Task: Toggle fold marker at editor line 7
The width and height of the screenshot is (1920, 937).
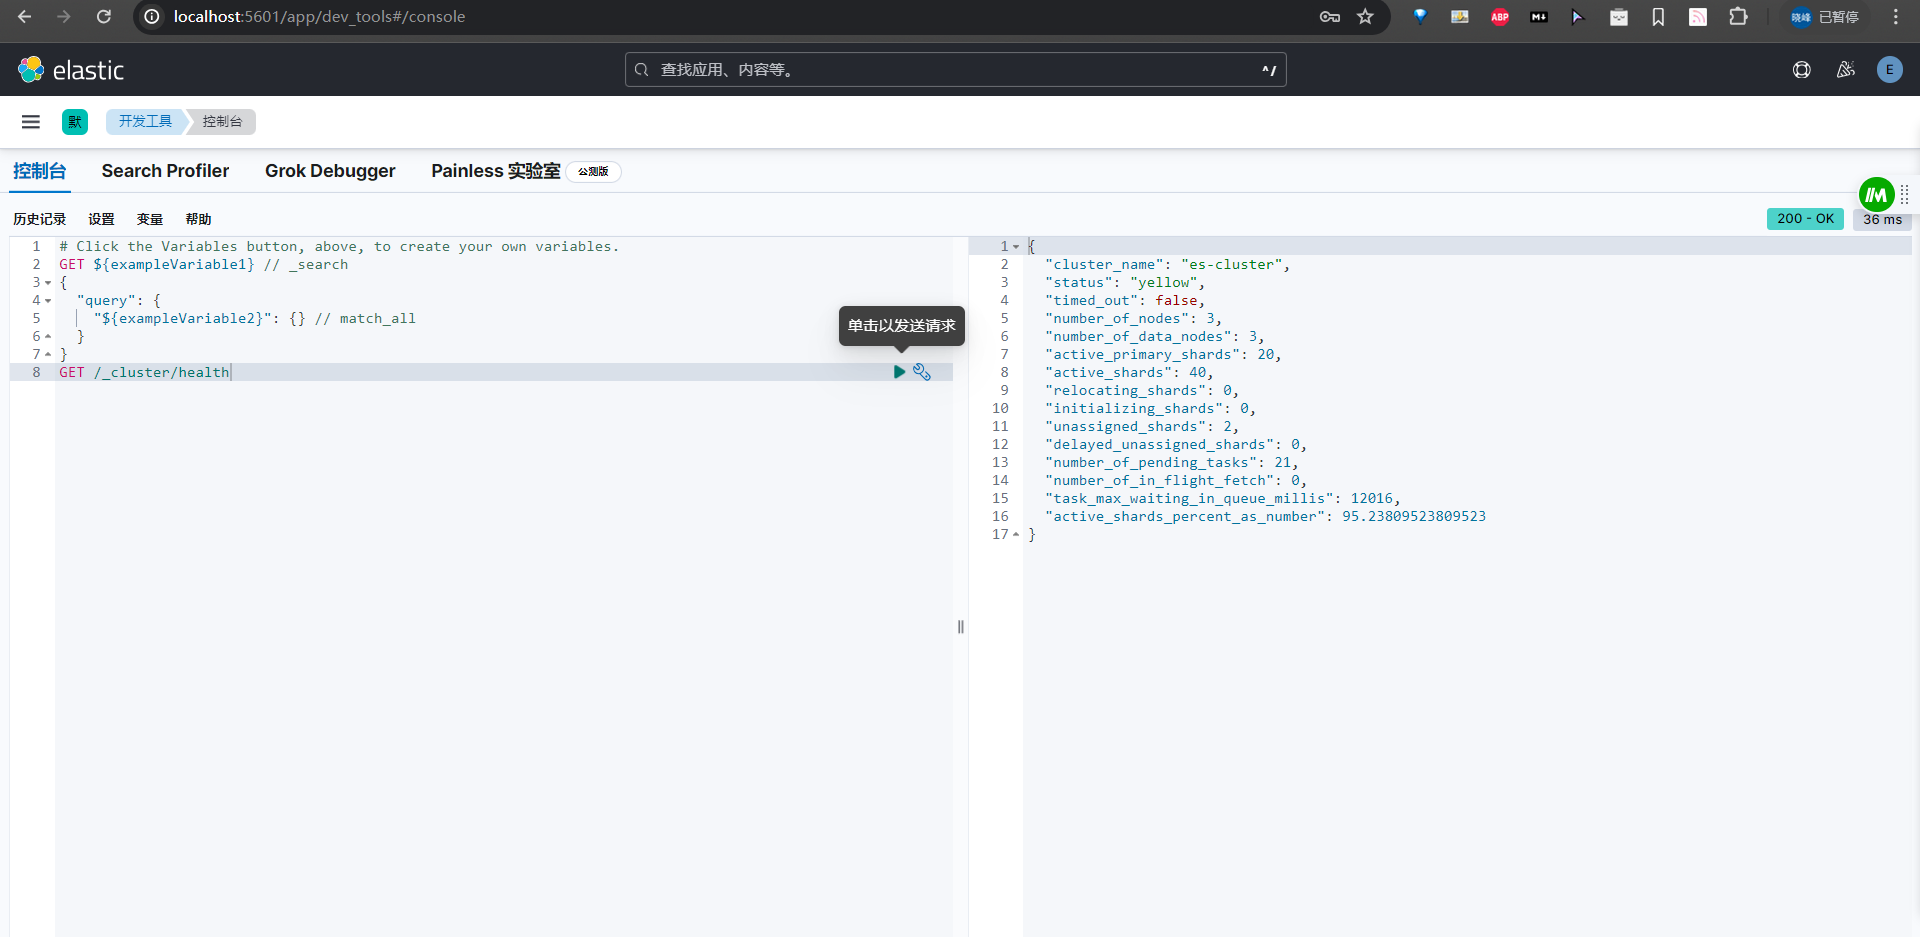Action: tap(48, 355)
